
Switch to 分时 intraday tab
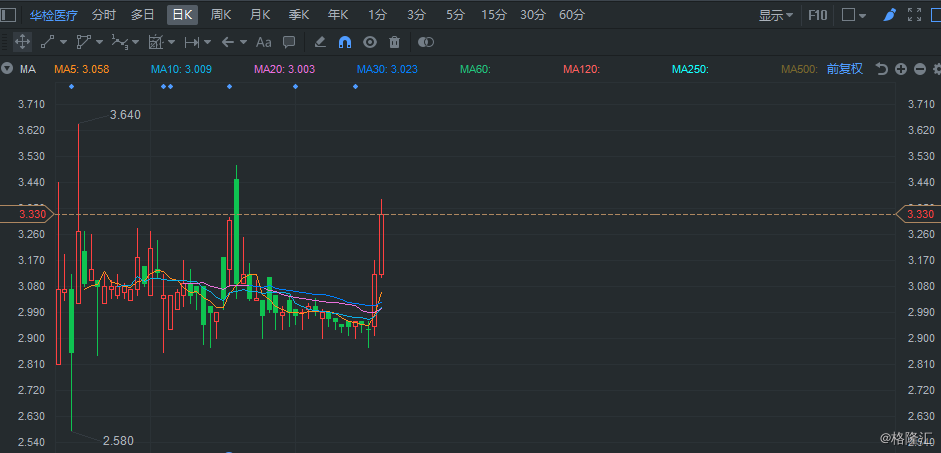point(104,15)
